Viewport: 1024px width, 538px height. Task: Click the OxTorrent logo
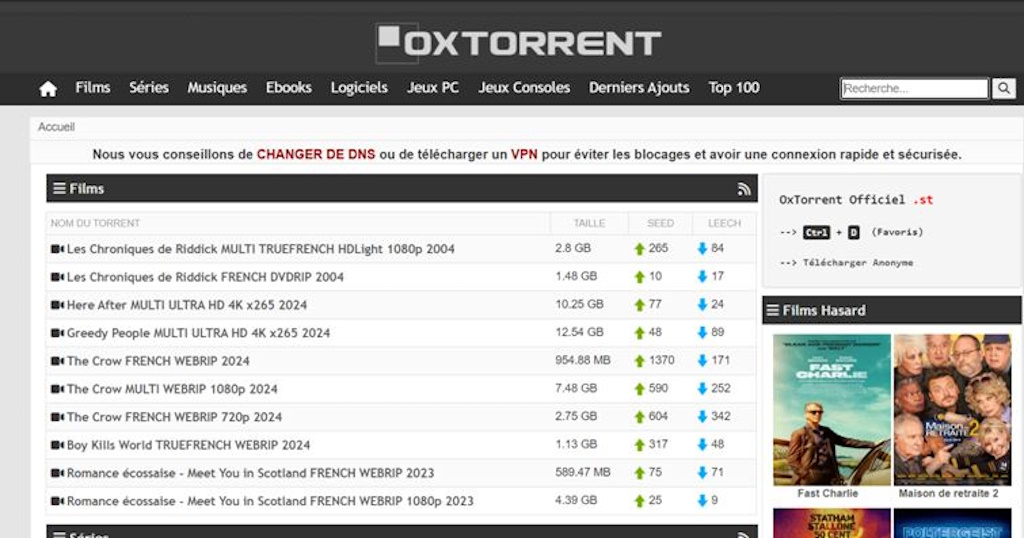tap(518, 43)
